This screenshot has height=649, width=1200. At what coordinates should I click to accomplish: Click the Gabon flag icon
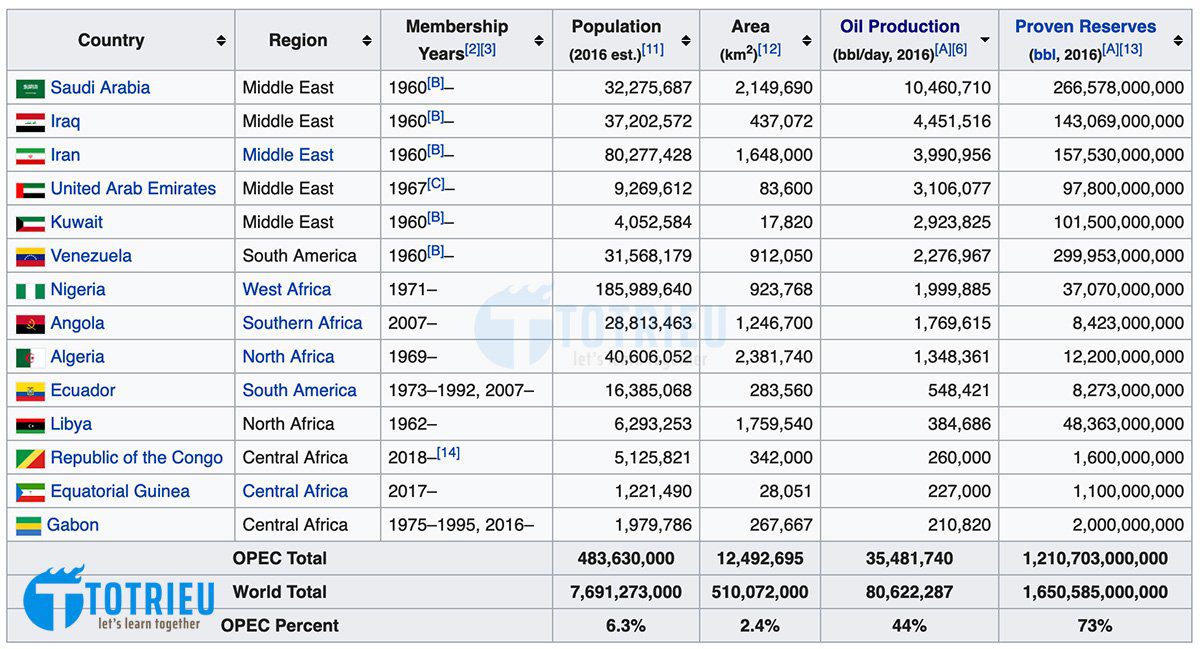[x=30, y=526]
